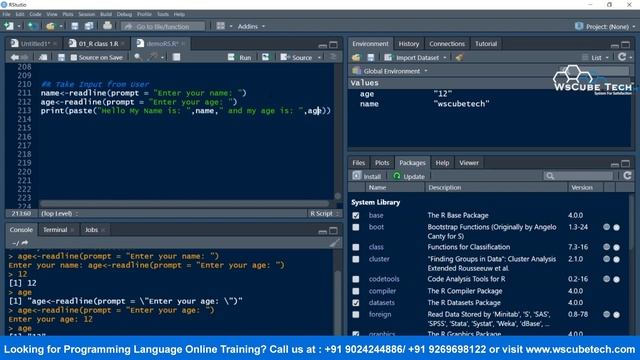Open Import Dataset dropdown
This screenshot has width=640, height=360.
pos(416,58)
